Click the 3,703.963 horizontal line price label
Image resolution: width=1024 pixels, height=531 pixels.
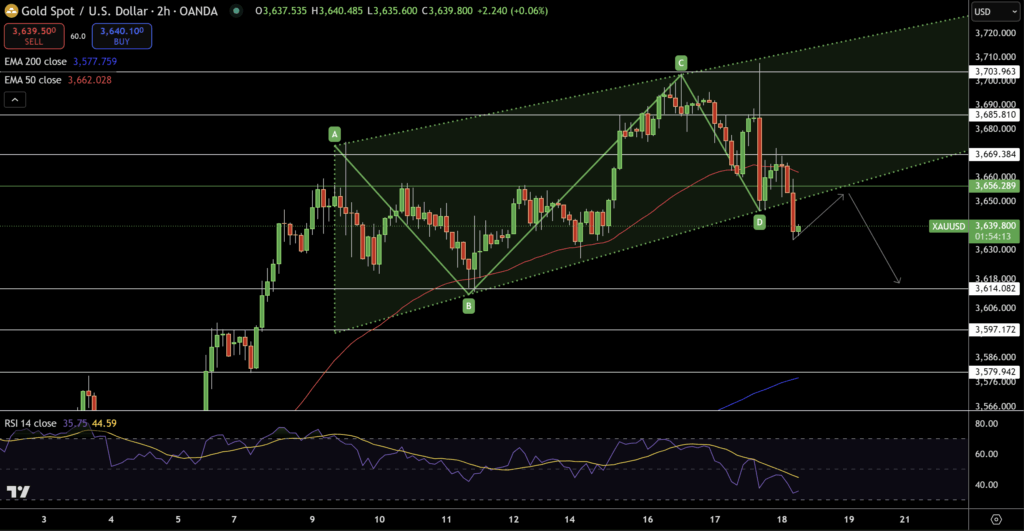click(994, 72)
